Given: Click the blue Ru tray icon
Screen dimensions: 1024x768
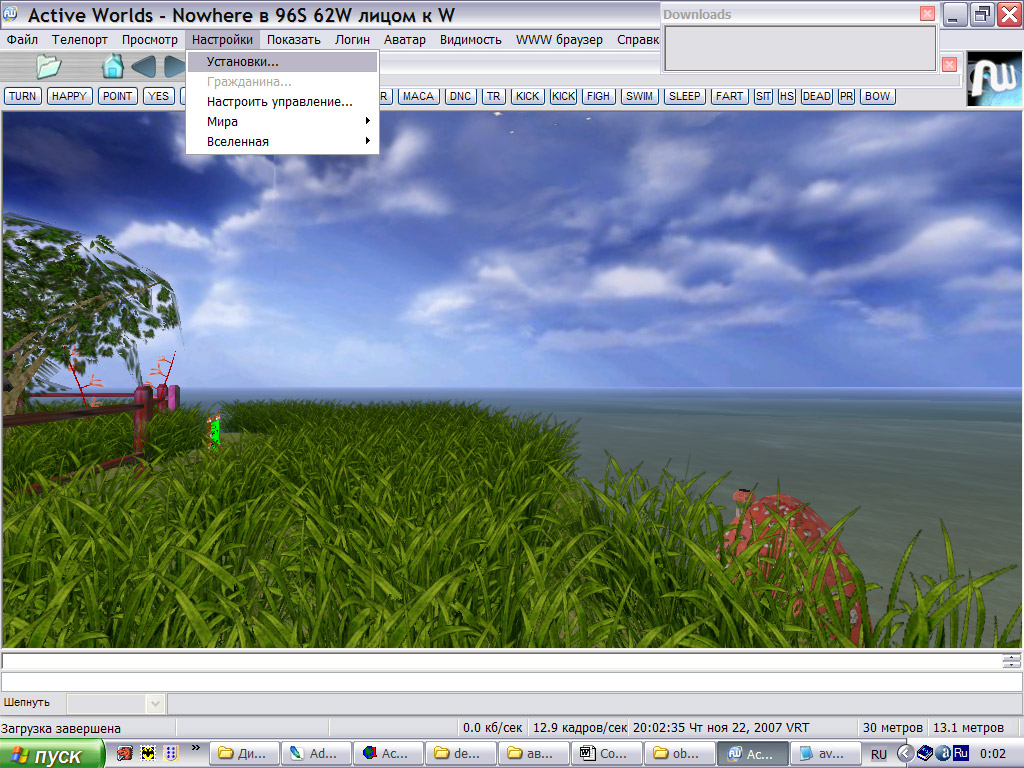Looking at the screenshot, I should (961, 753).
